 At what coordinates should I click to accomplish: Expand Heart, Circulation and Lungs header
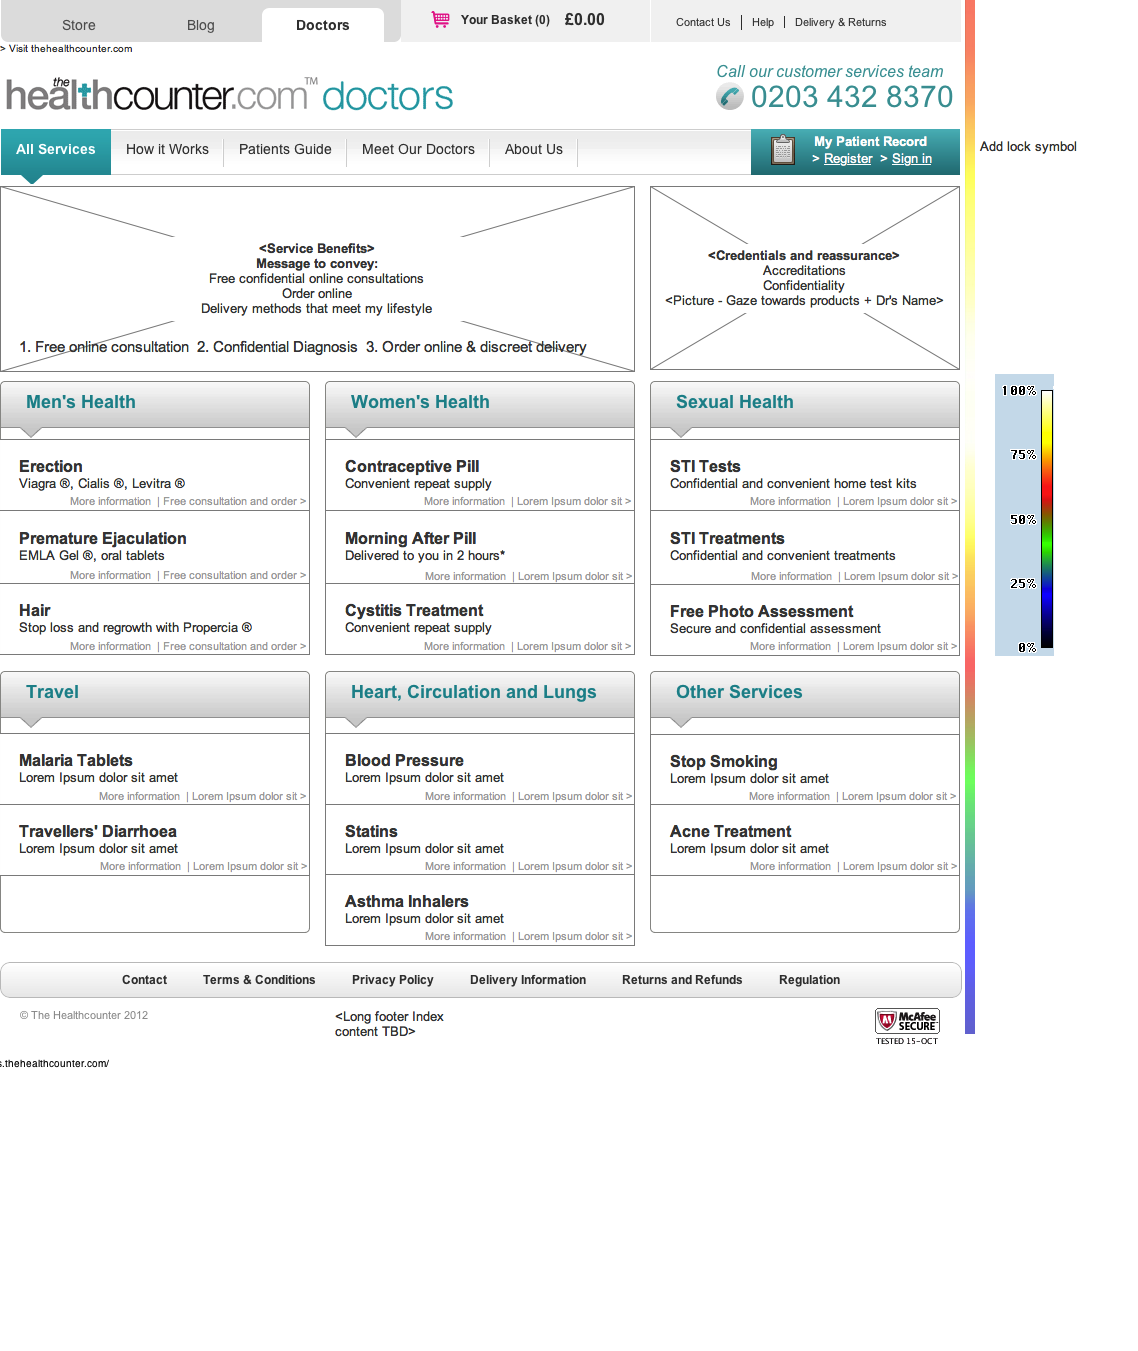(473, 692)
